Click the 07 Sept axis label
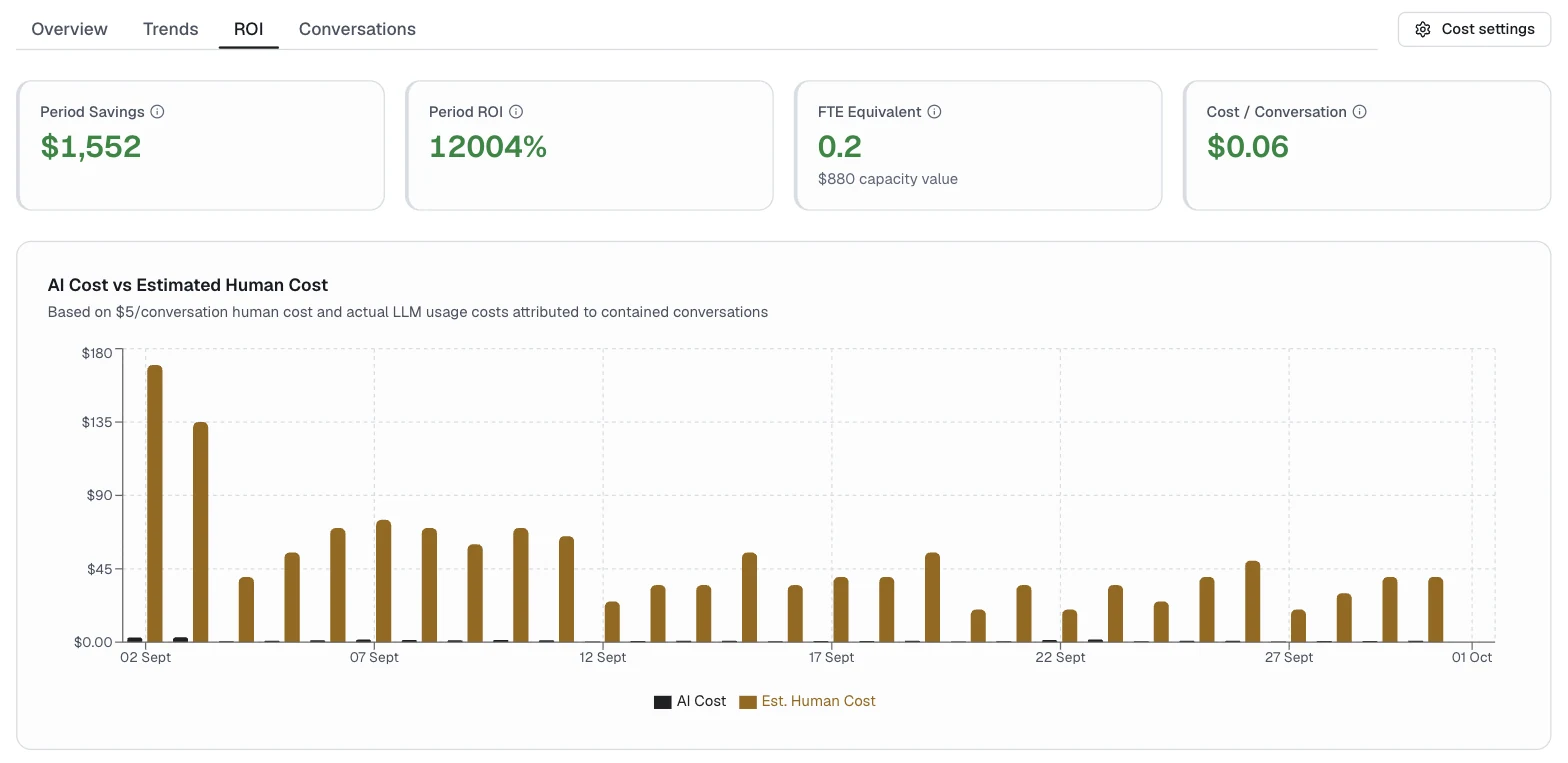The height and width of the screenshot is (763, 1568). (x=374, y=657)
